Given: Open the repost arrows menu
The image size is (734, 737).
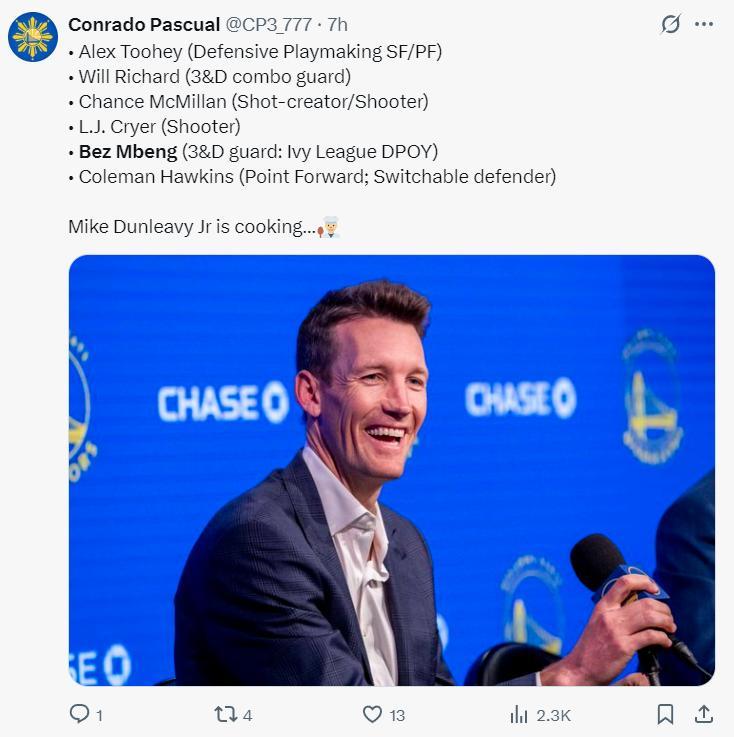Looking at the screenshot, I should pyautogui.click(x=225, y=714).
